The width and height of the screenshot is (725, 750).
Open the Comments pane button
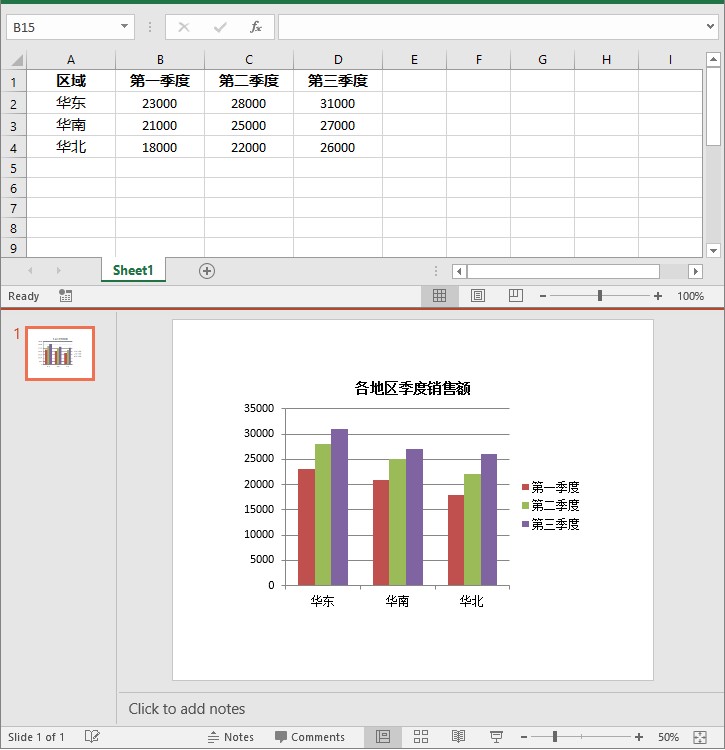tap(310, 737)
